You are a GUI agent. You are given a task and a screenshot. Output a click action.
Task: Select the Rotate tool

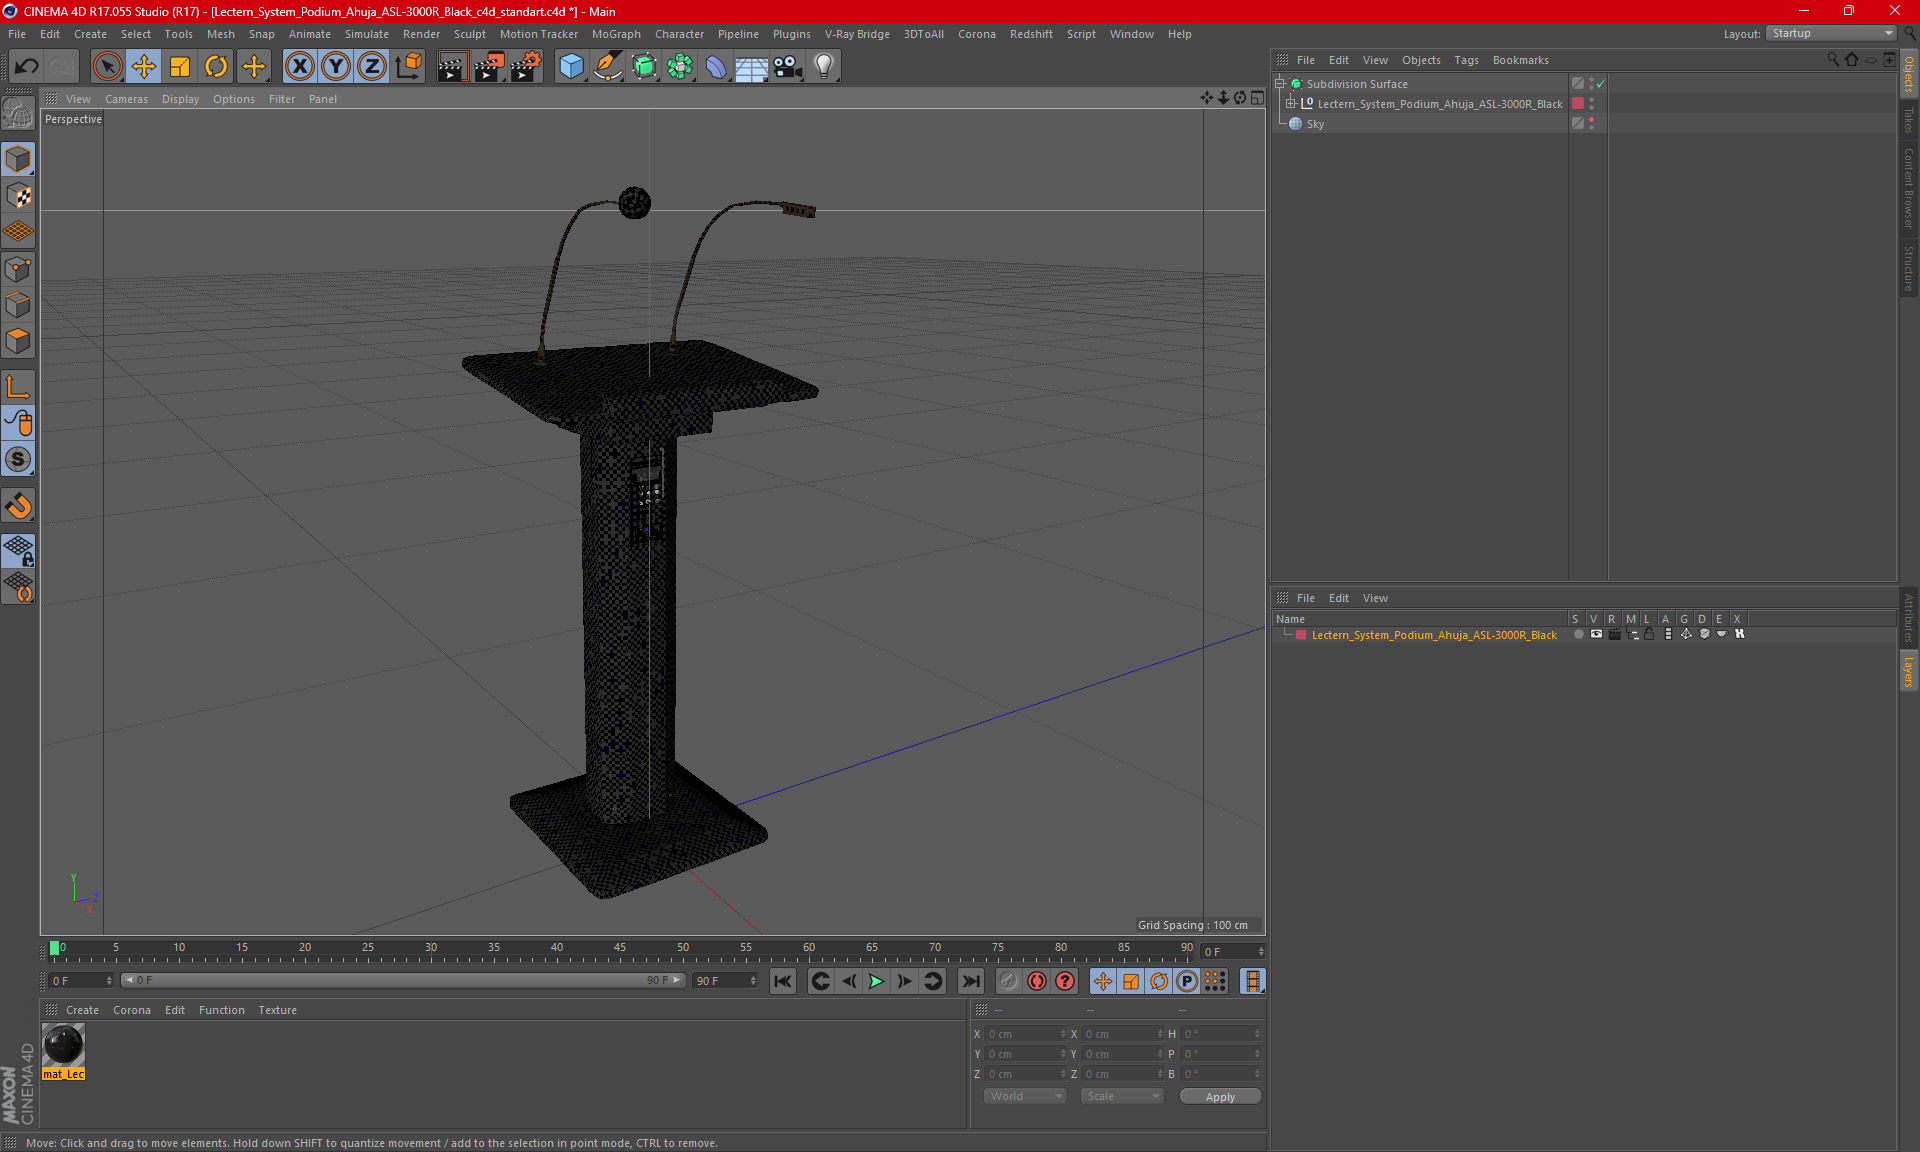coord(216,66)
